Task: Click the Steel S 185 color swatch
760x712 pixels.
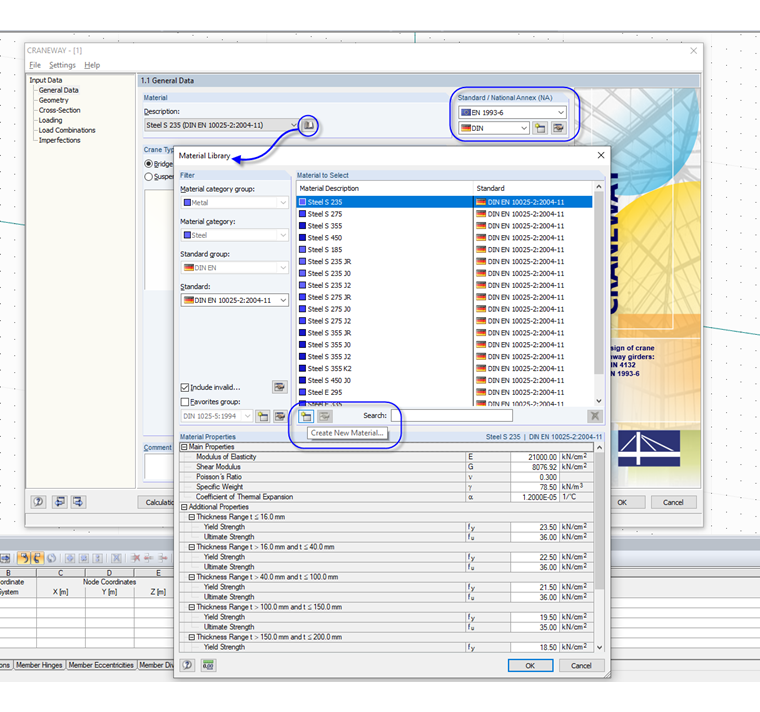Action: click(302, 250)
